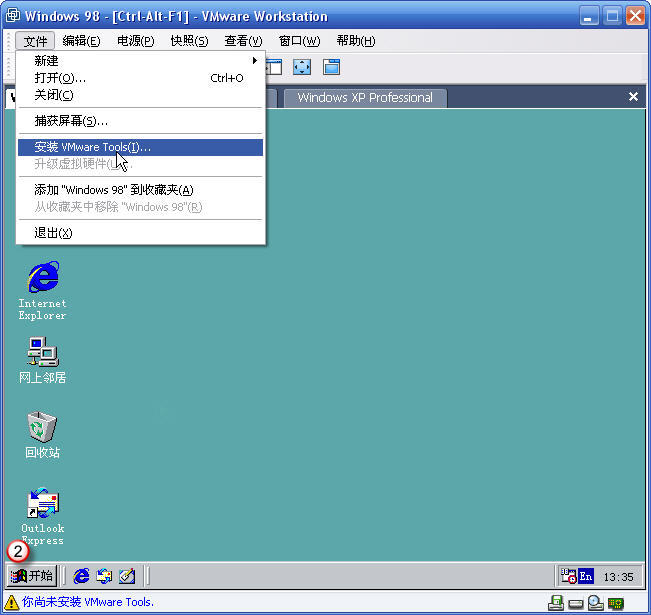Click the Outlook Express quick launch icon
This screenshot has height=615, width=651.
coord(104,576)
